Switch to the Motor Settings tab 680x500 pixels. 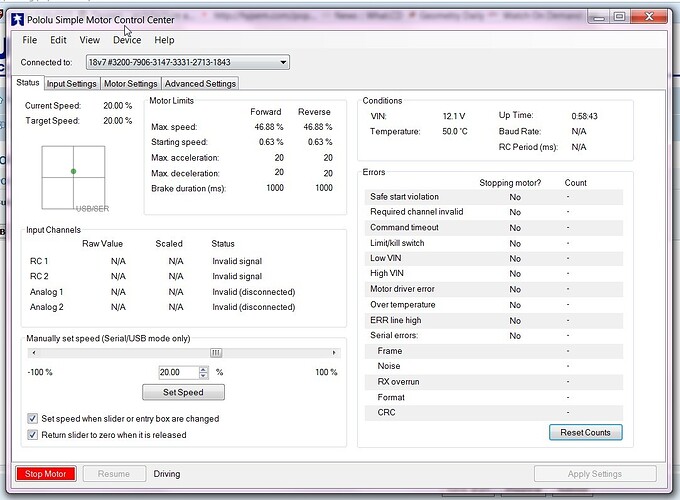point(130,84)
